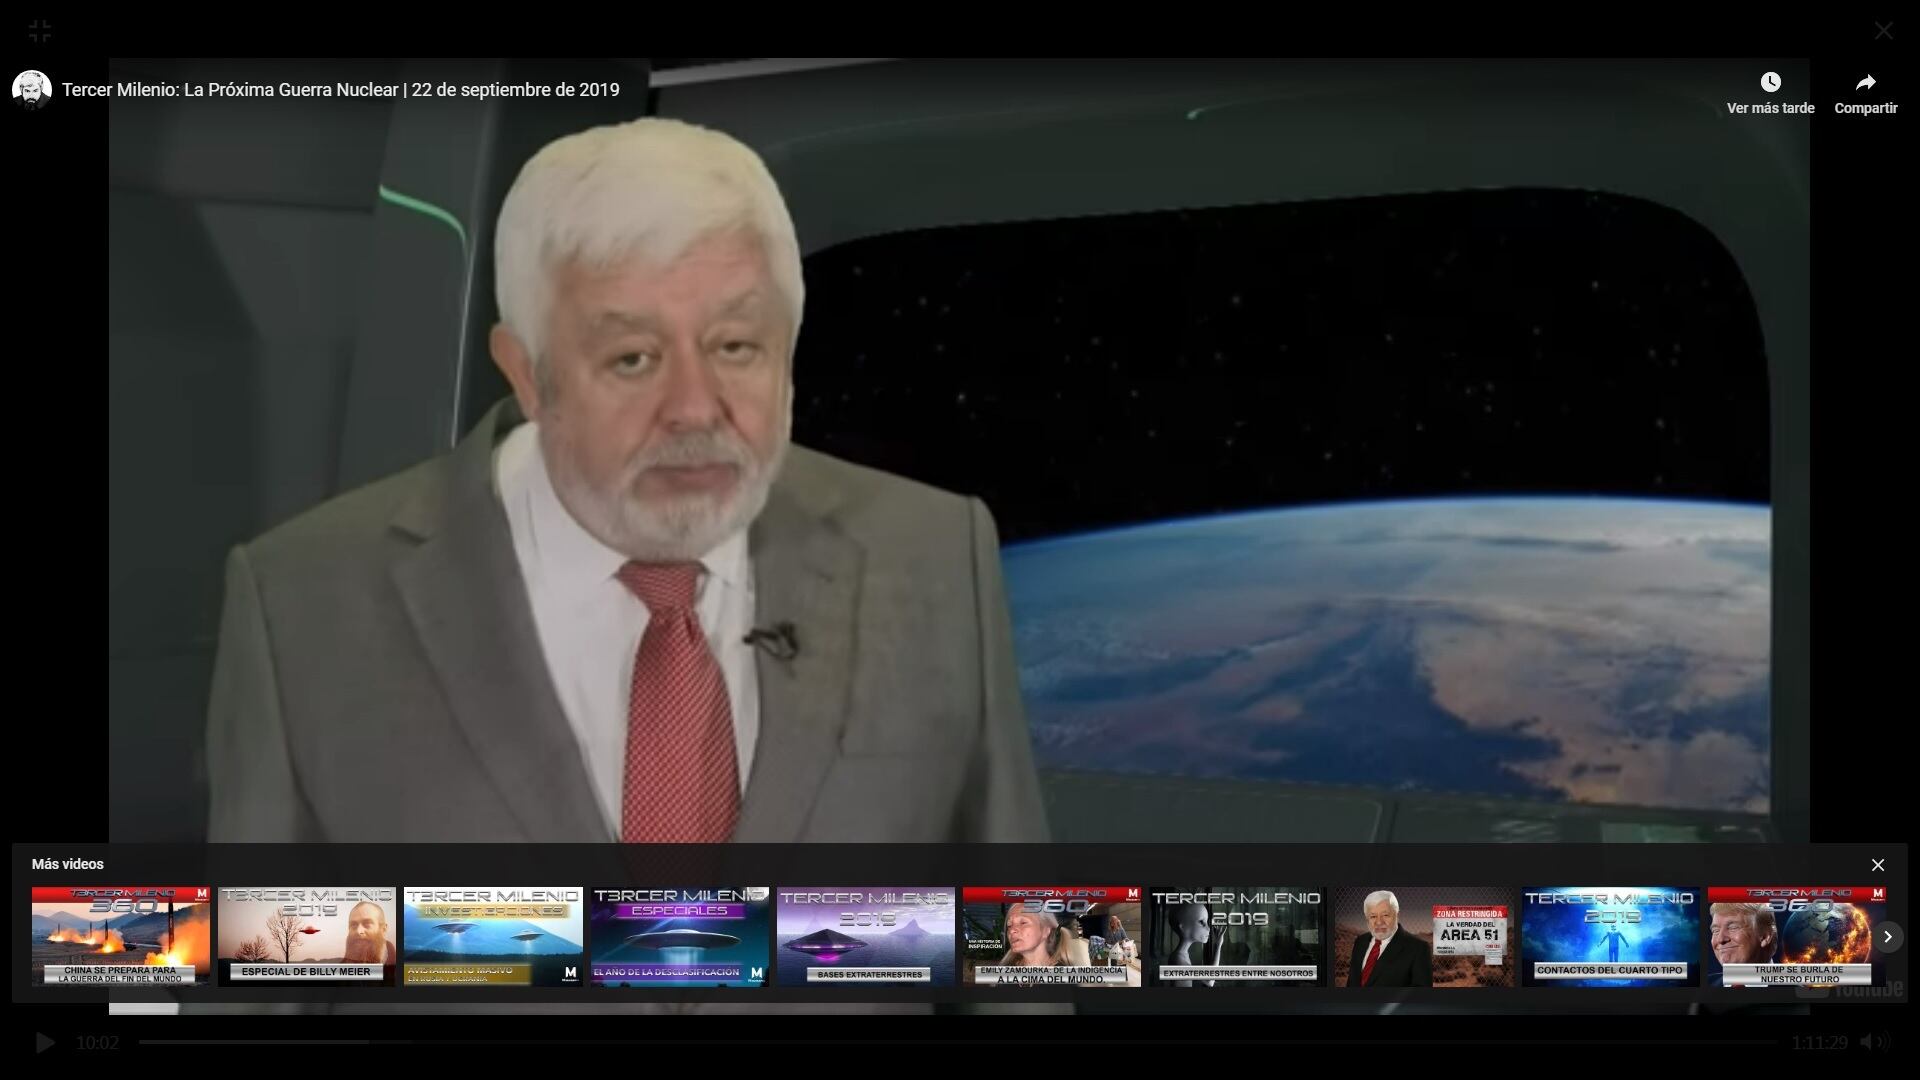The width and height of the screenshot is (1920, 1080).
Task: Open China se prepara para la guerra thumbnail
Action: pyautogui.click(x=121, y=936)
